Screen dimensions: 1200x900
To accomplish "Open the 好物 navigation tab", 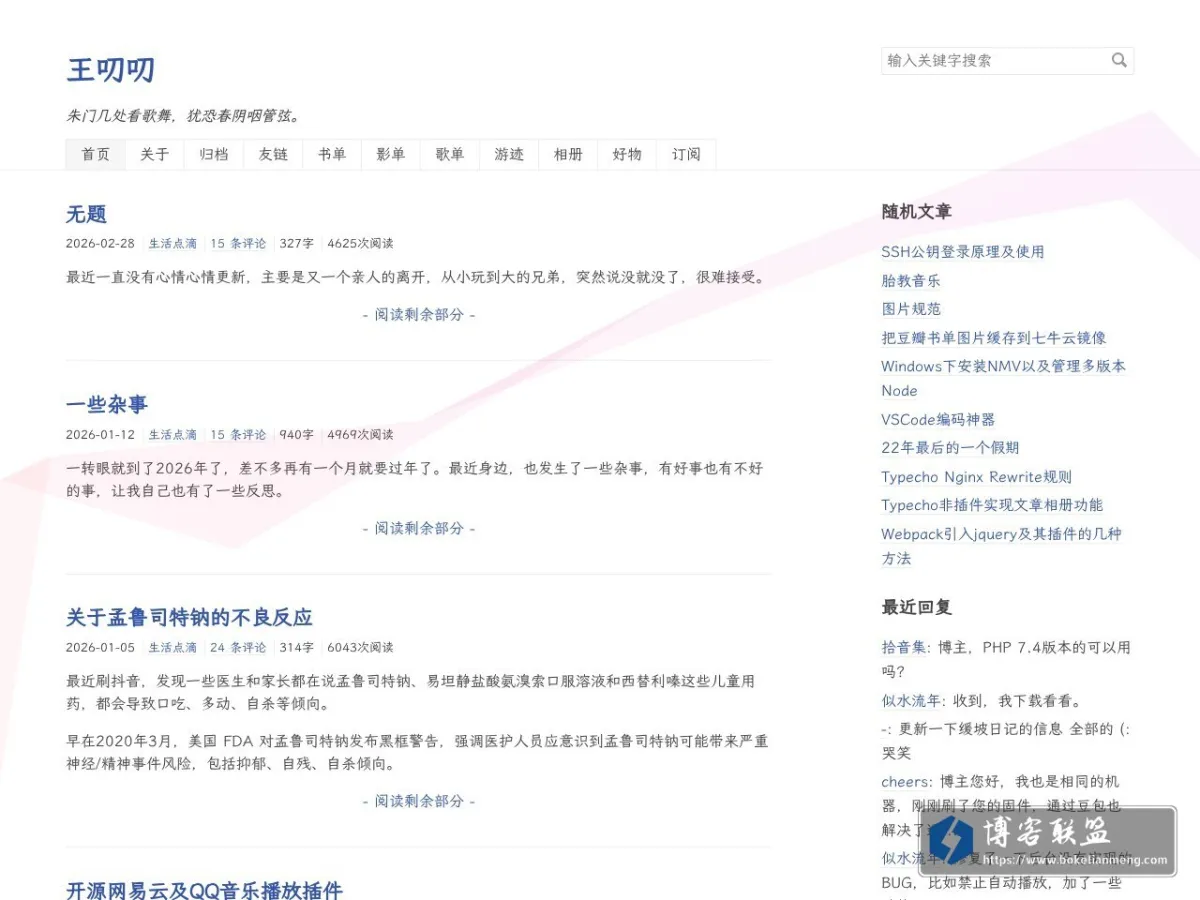I will 627,154.
